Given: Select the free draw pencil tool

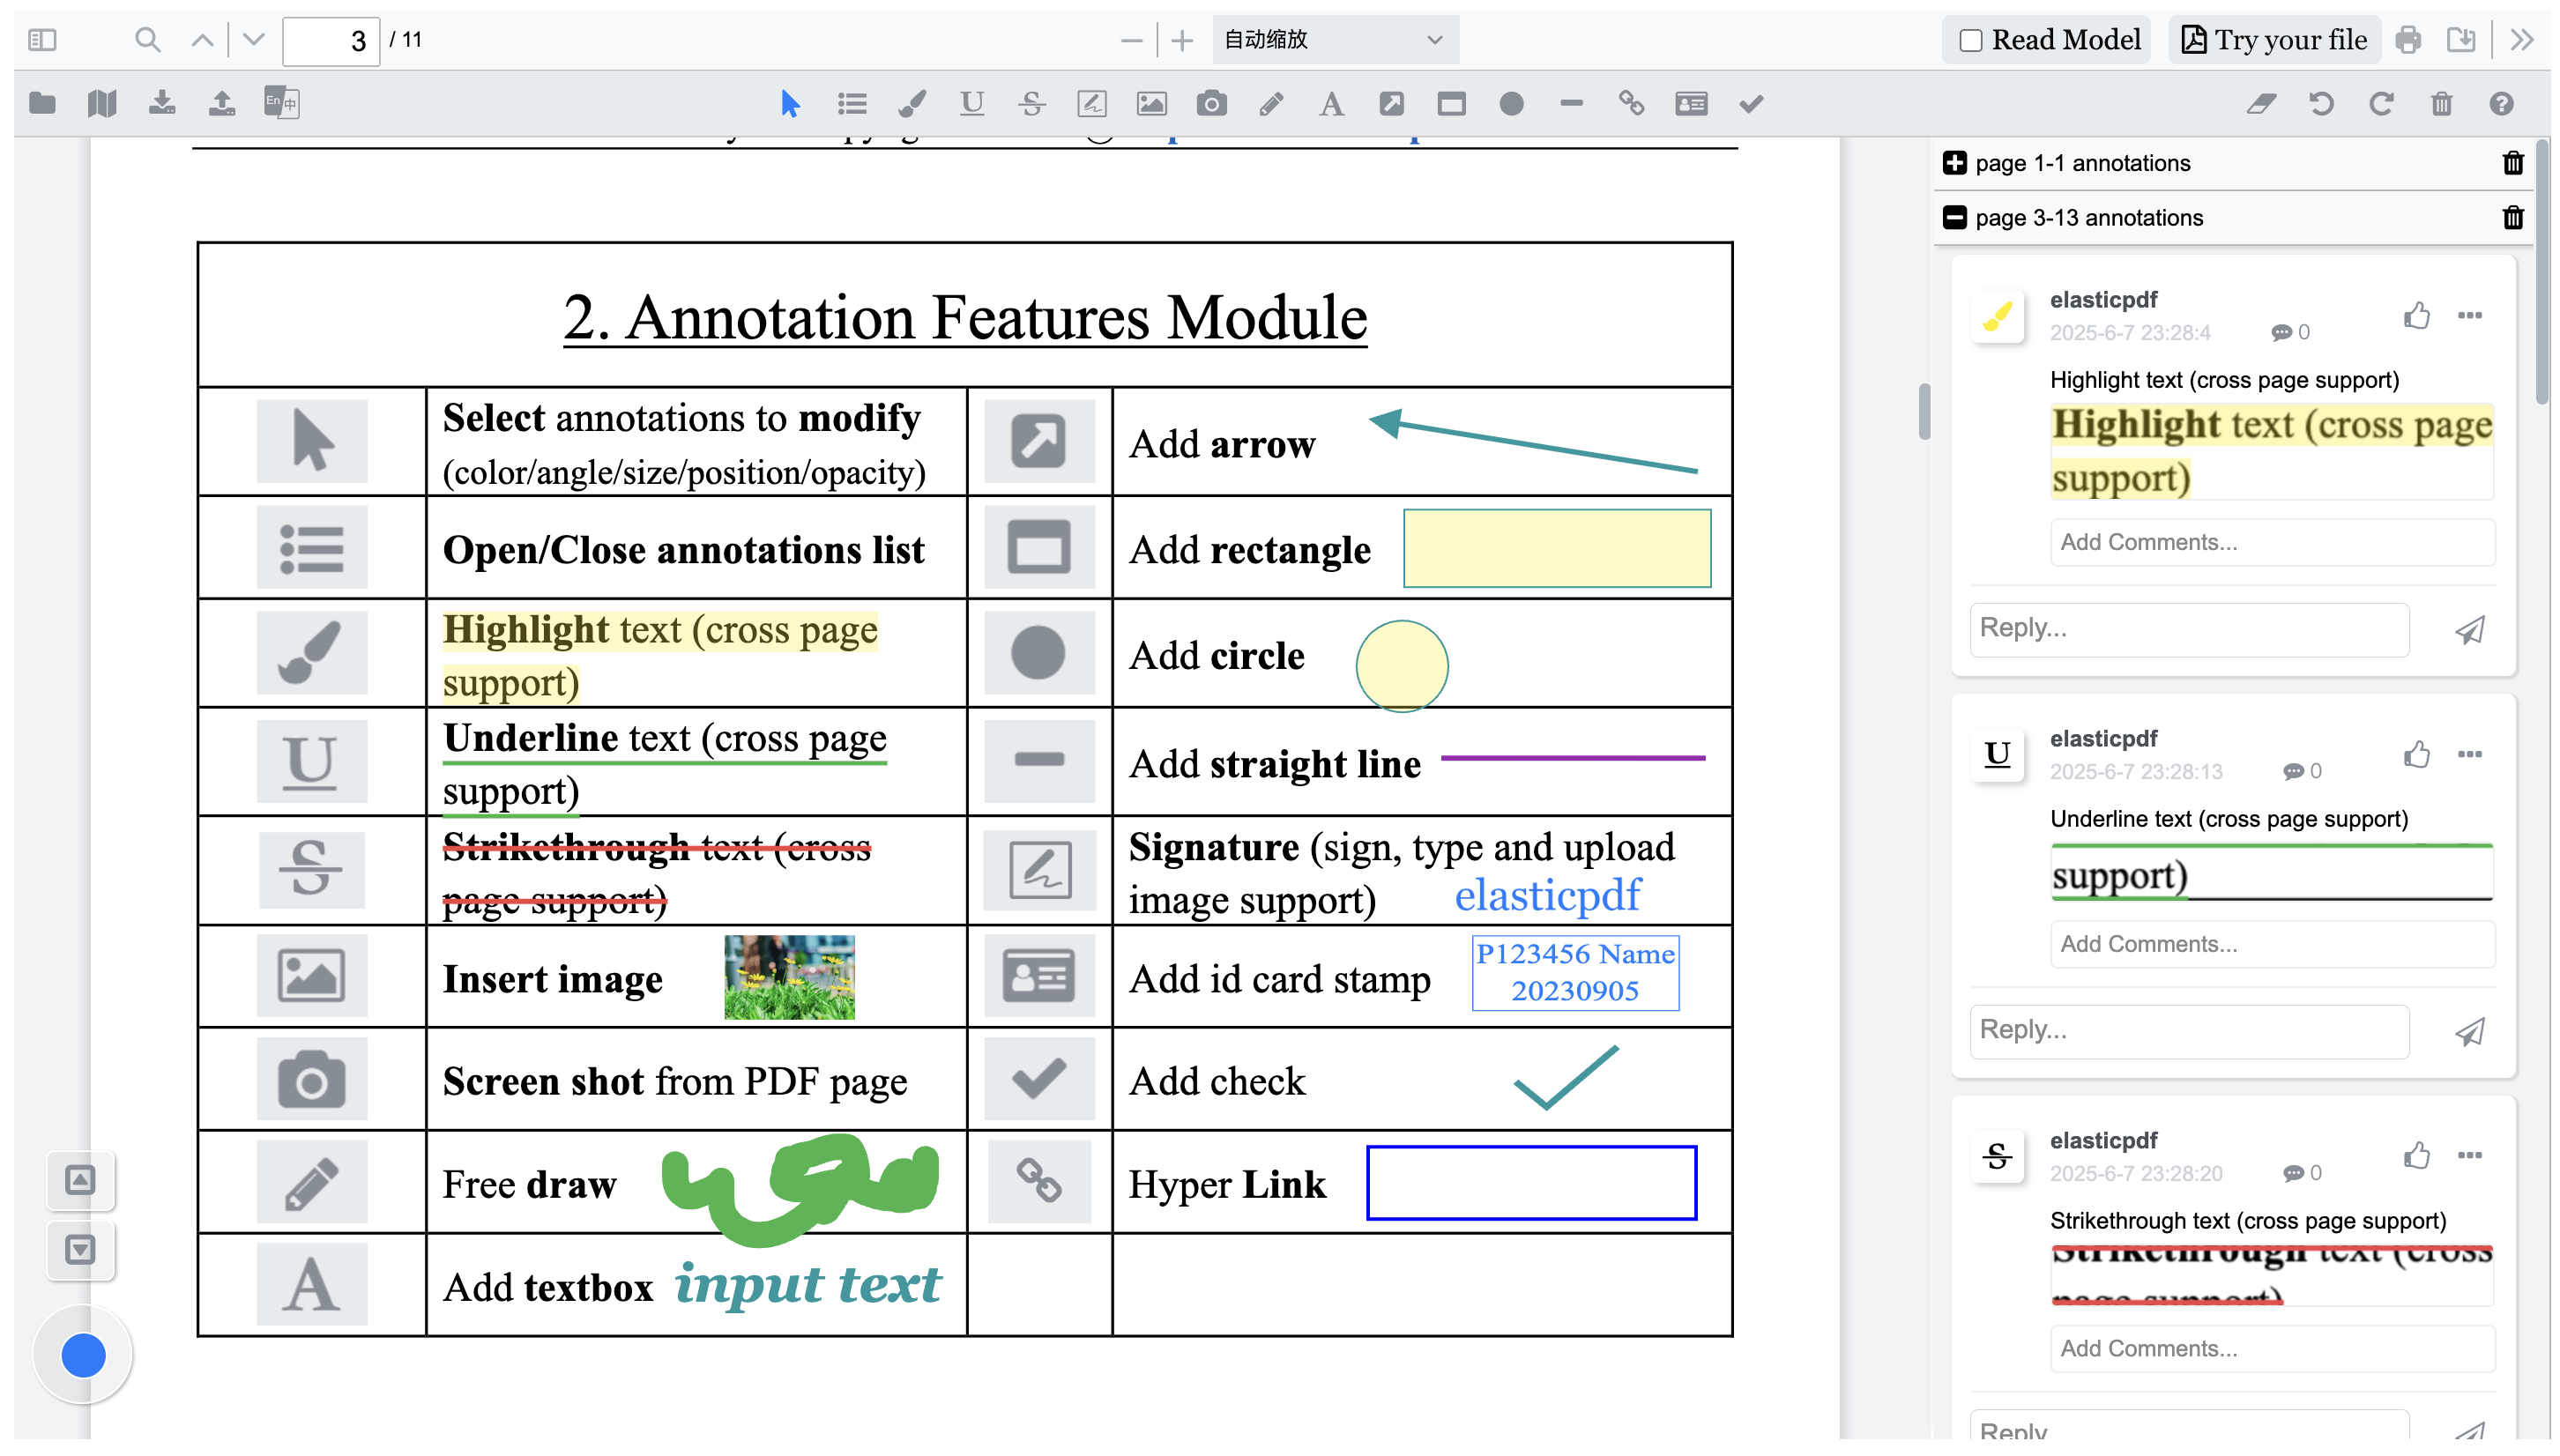Looking at the screenshot, I should tap(1271, 103).
